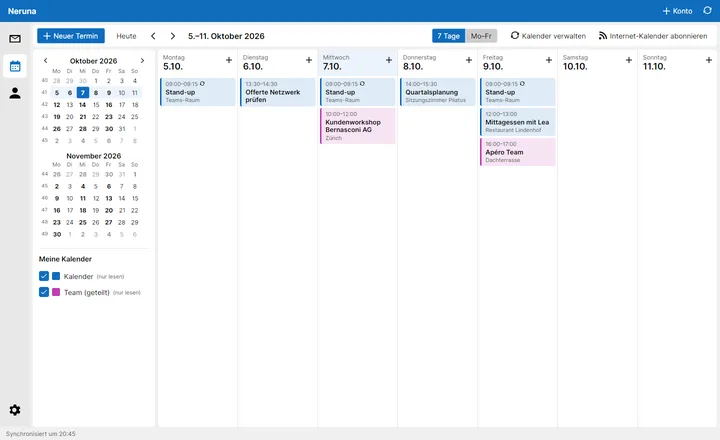Click magenta color swatch of Team calendar
This screenshot has width=720, height=440.
click(56, 292)
